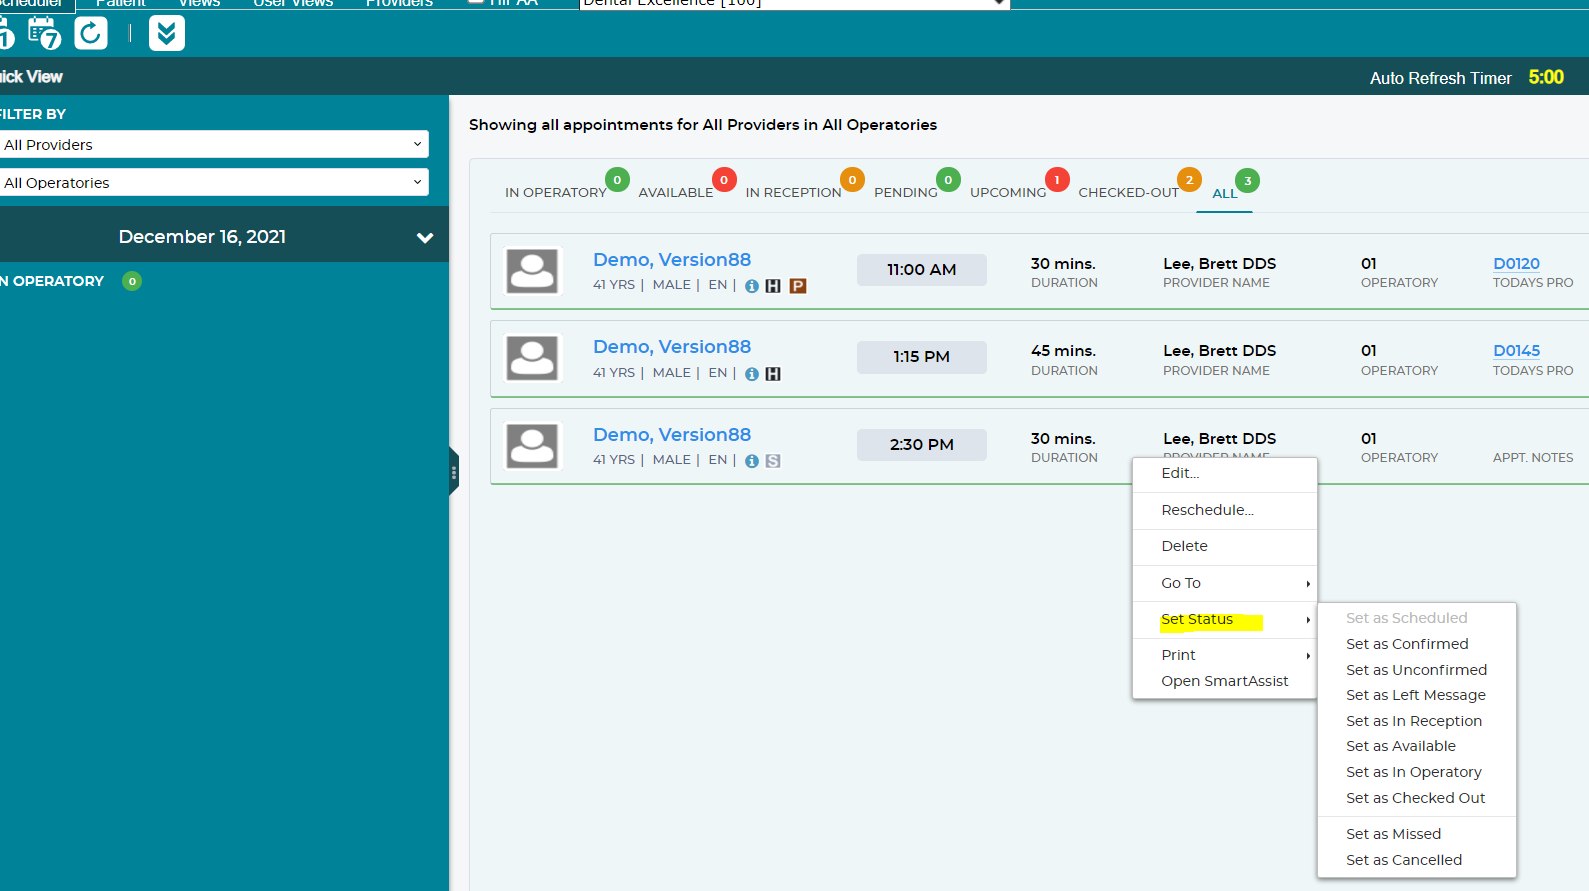Click the S icon on 2:30 PM appointment
Viewport: 1589px width, 891px height.
[x=773, y=461]
